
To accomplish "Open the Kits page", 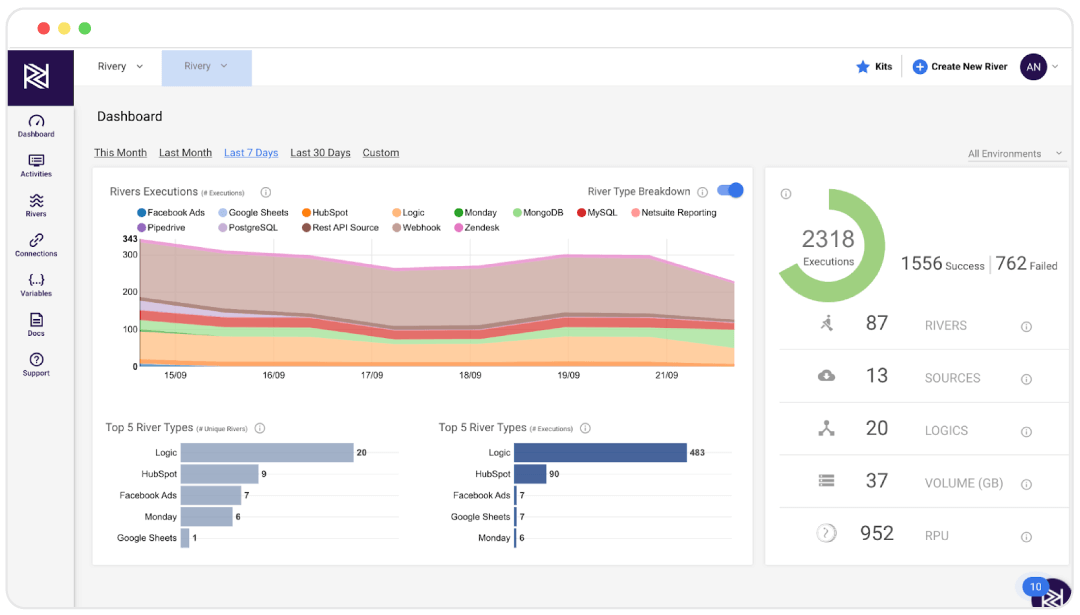I will pyautogui.click(x=875, y=67).
